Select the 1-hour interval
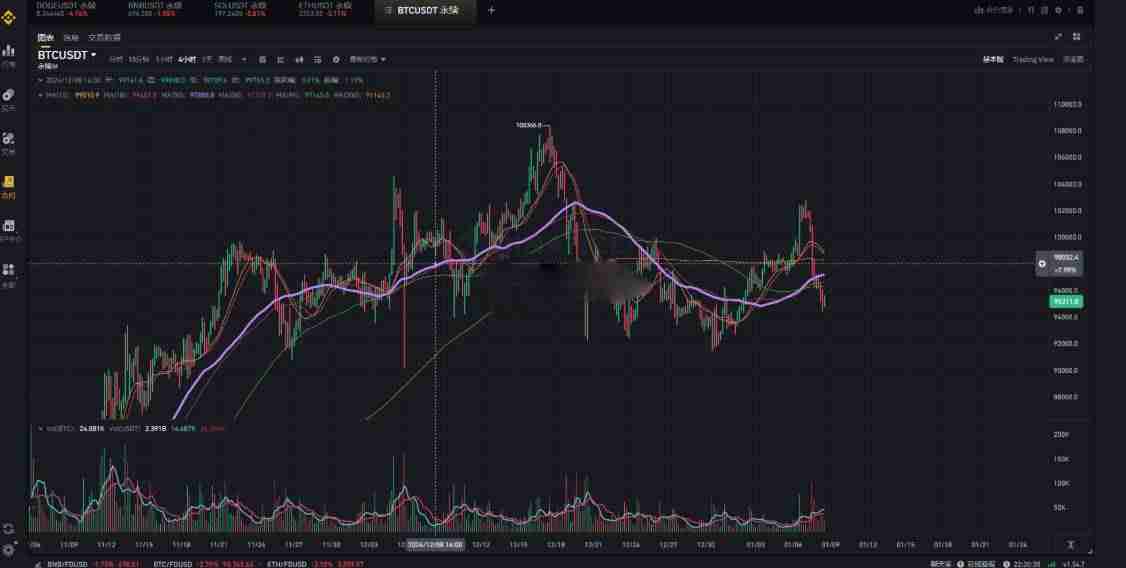 coord(163,59)
